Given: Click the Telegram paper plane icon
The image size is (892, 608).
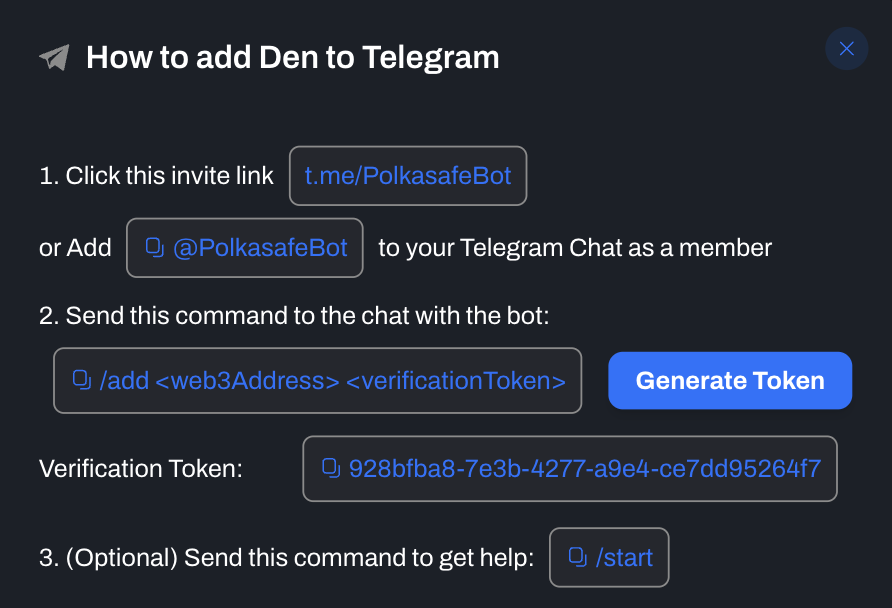Looking at the screenshot, I should (x=54, y=57).
